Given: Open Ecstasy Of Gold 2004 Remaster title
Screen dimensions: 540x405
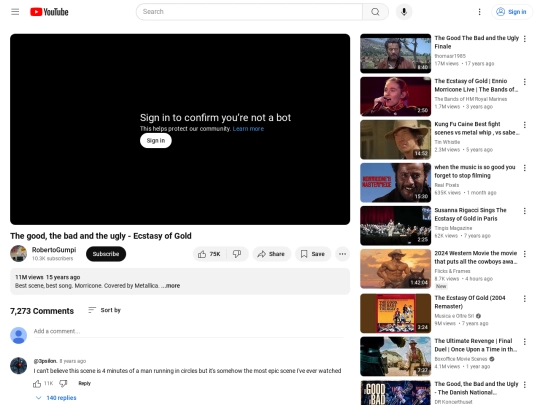Looking at the screenshot, I should click(470, 302).
